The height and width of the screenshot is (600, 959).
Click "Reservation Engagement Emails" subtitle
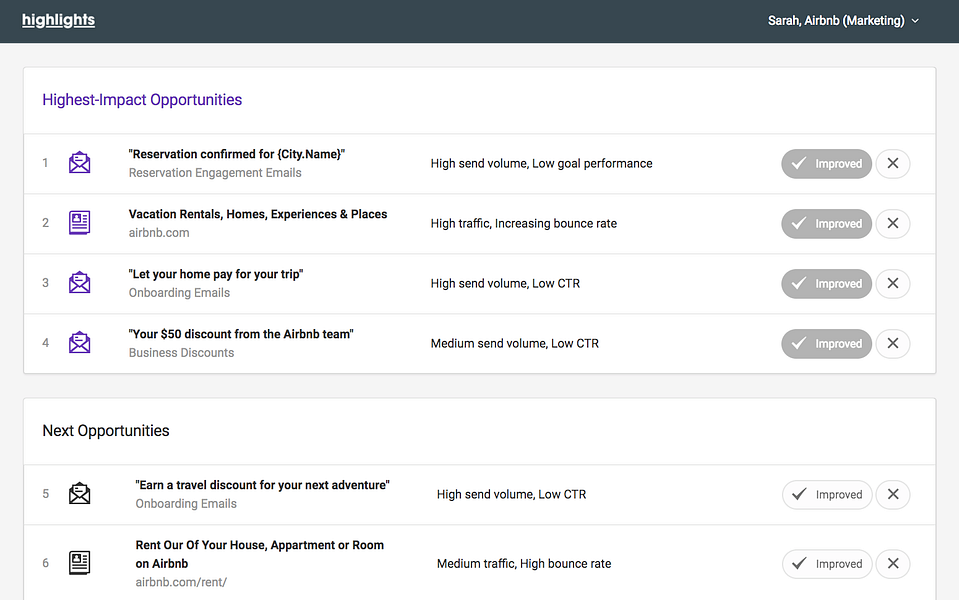[215, 172]
